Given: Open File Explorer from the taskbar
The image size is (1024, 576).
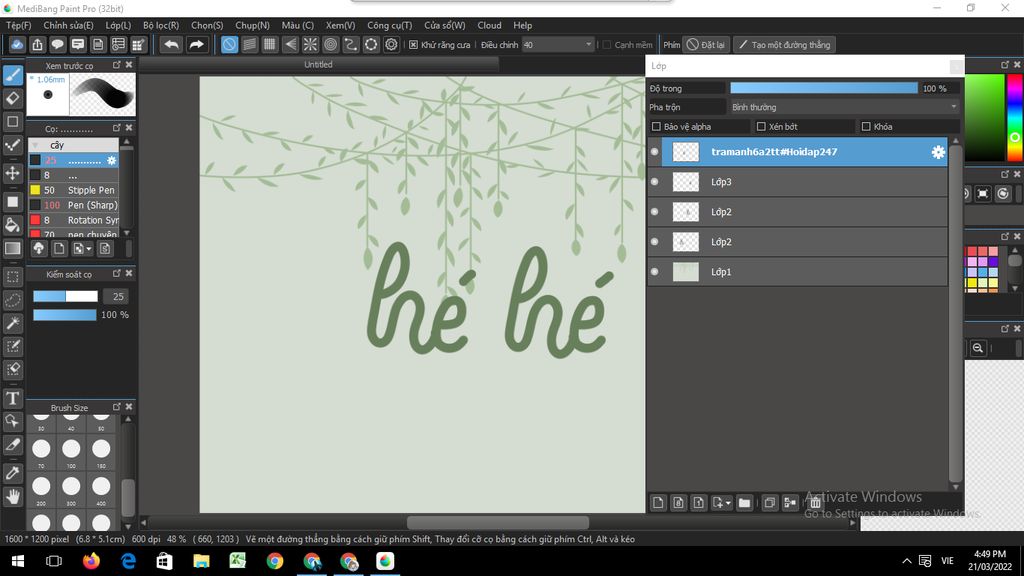Looking at the screenshot, I should [201, 561].
